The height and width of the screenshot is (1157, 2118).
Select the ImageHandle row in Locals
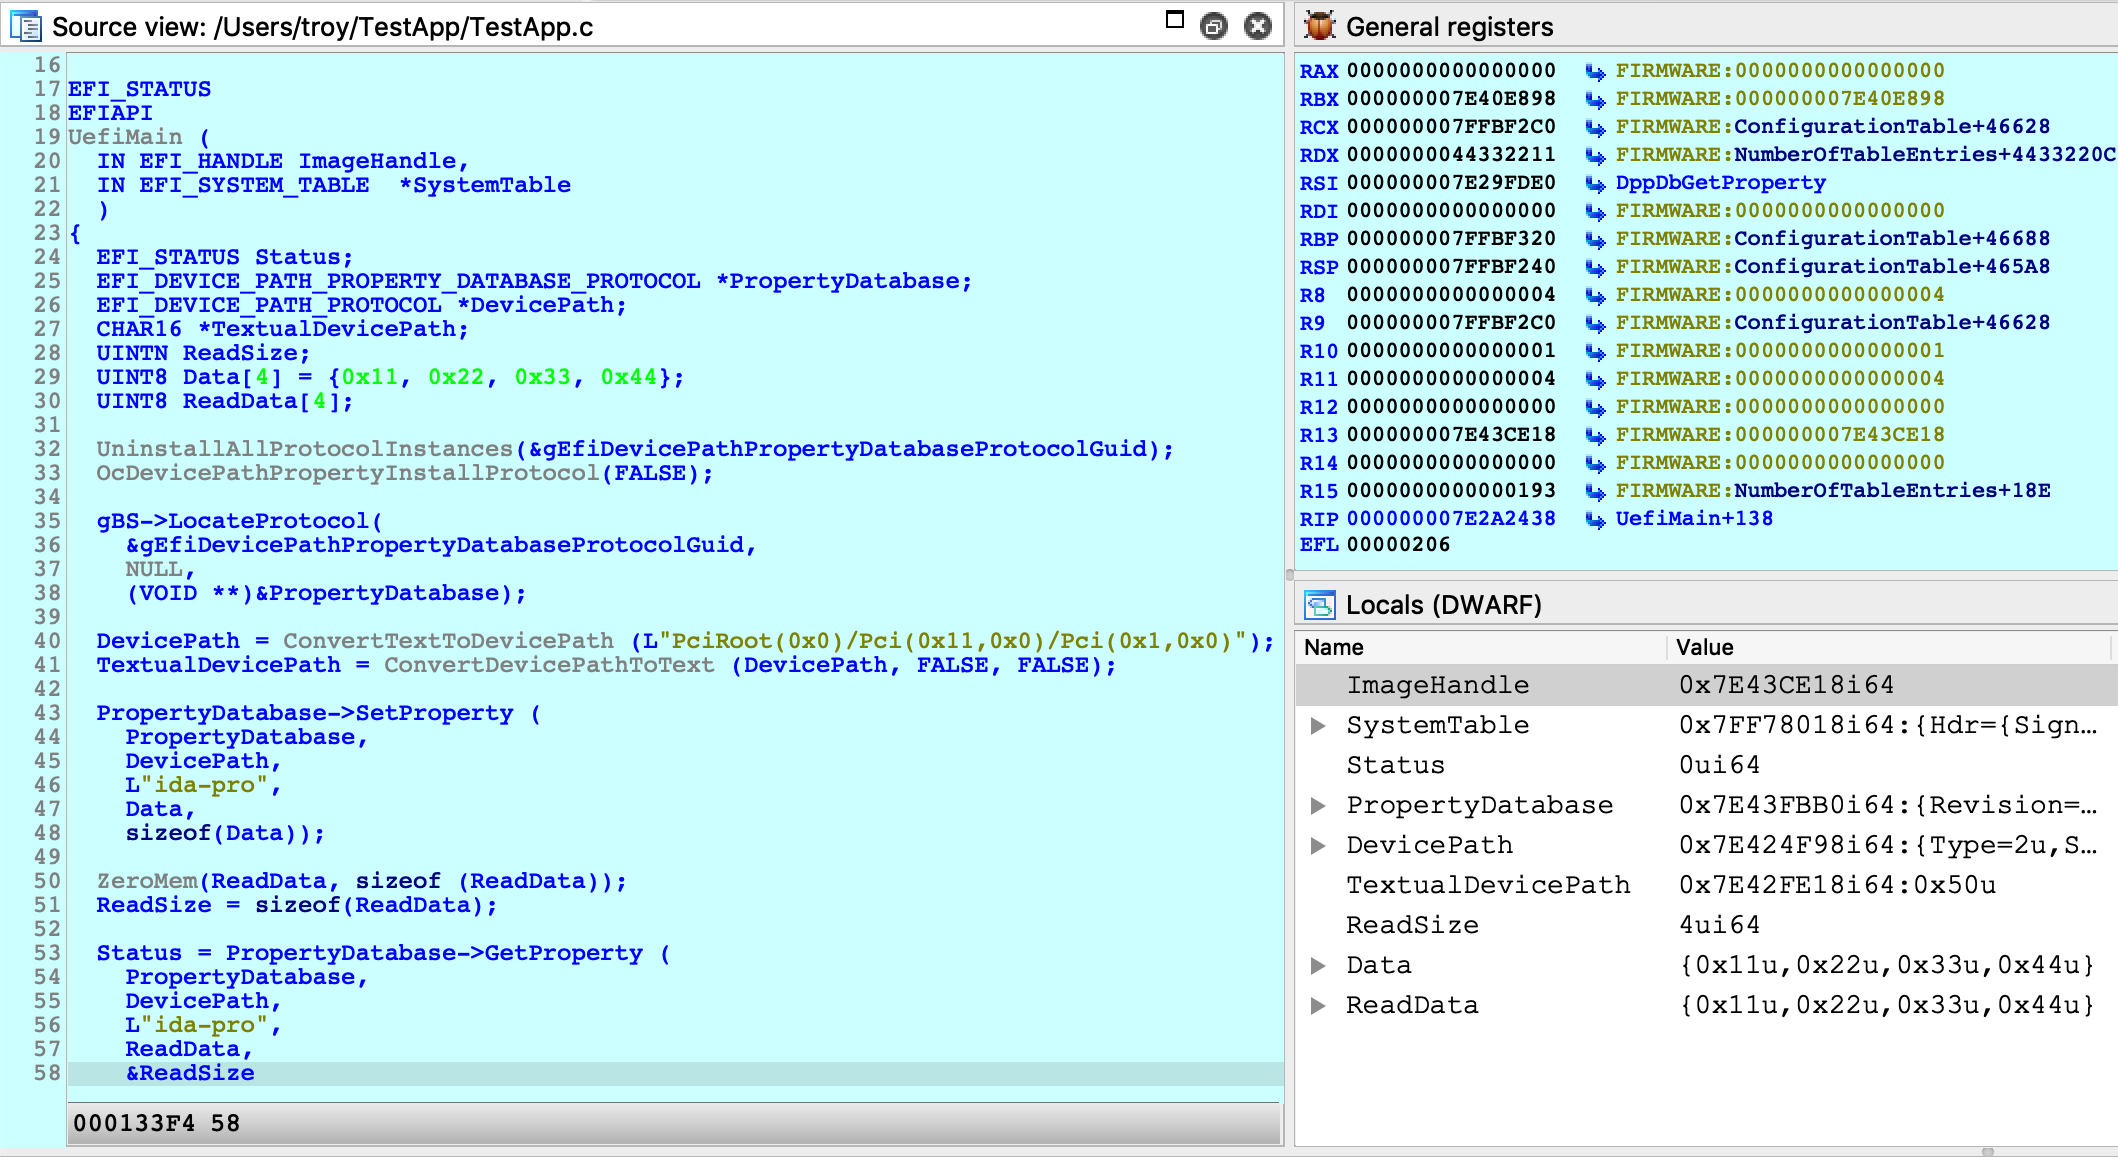pos(1437,685)
